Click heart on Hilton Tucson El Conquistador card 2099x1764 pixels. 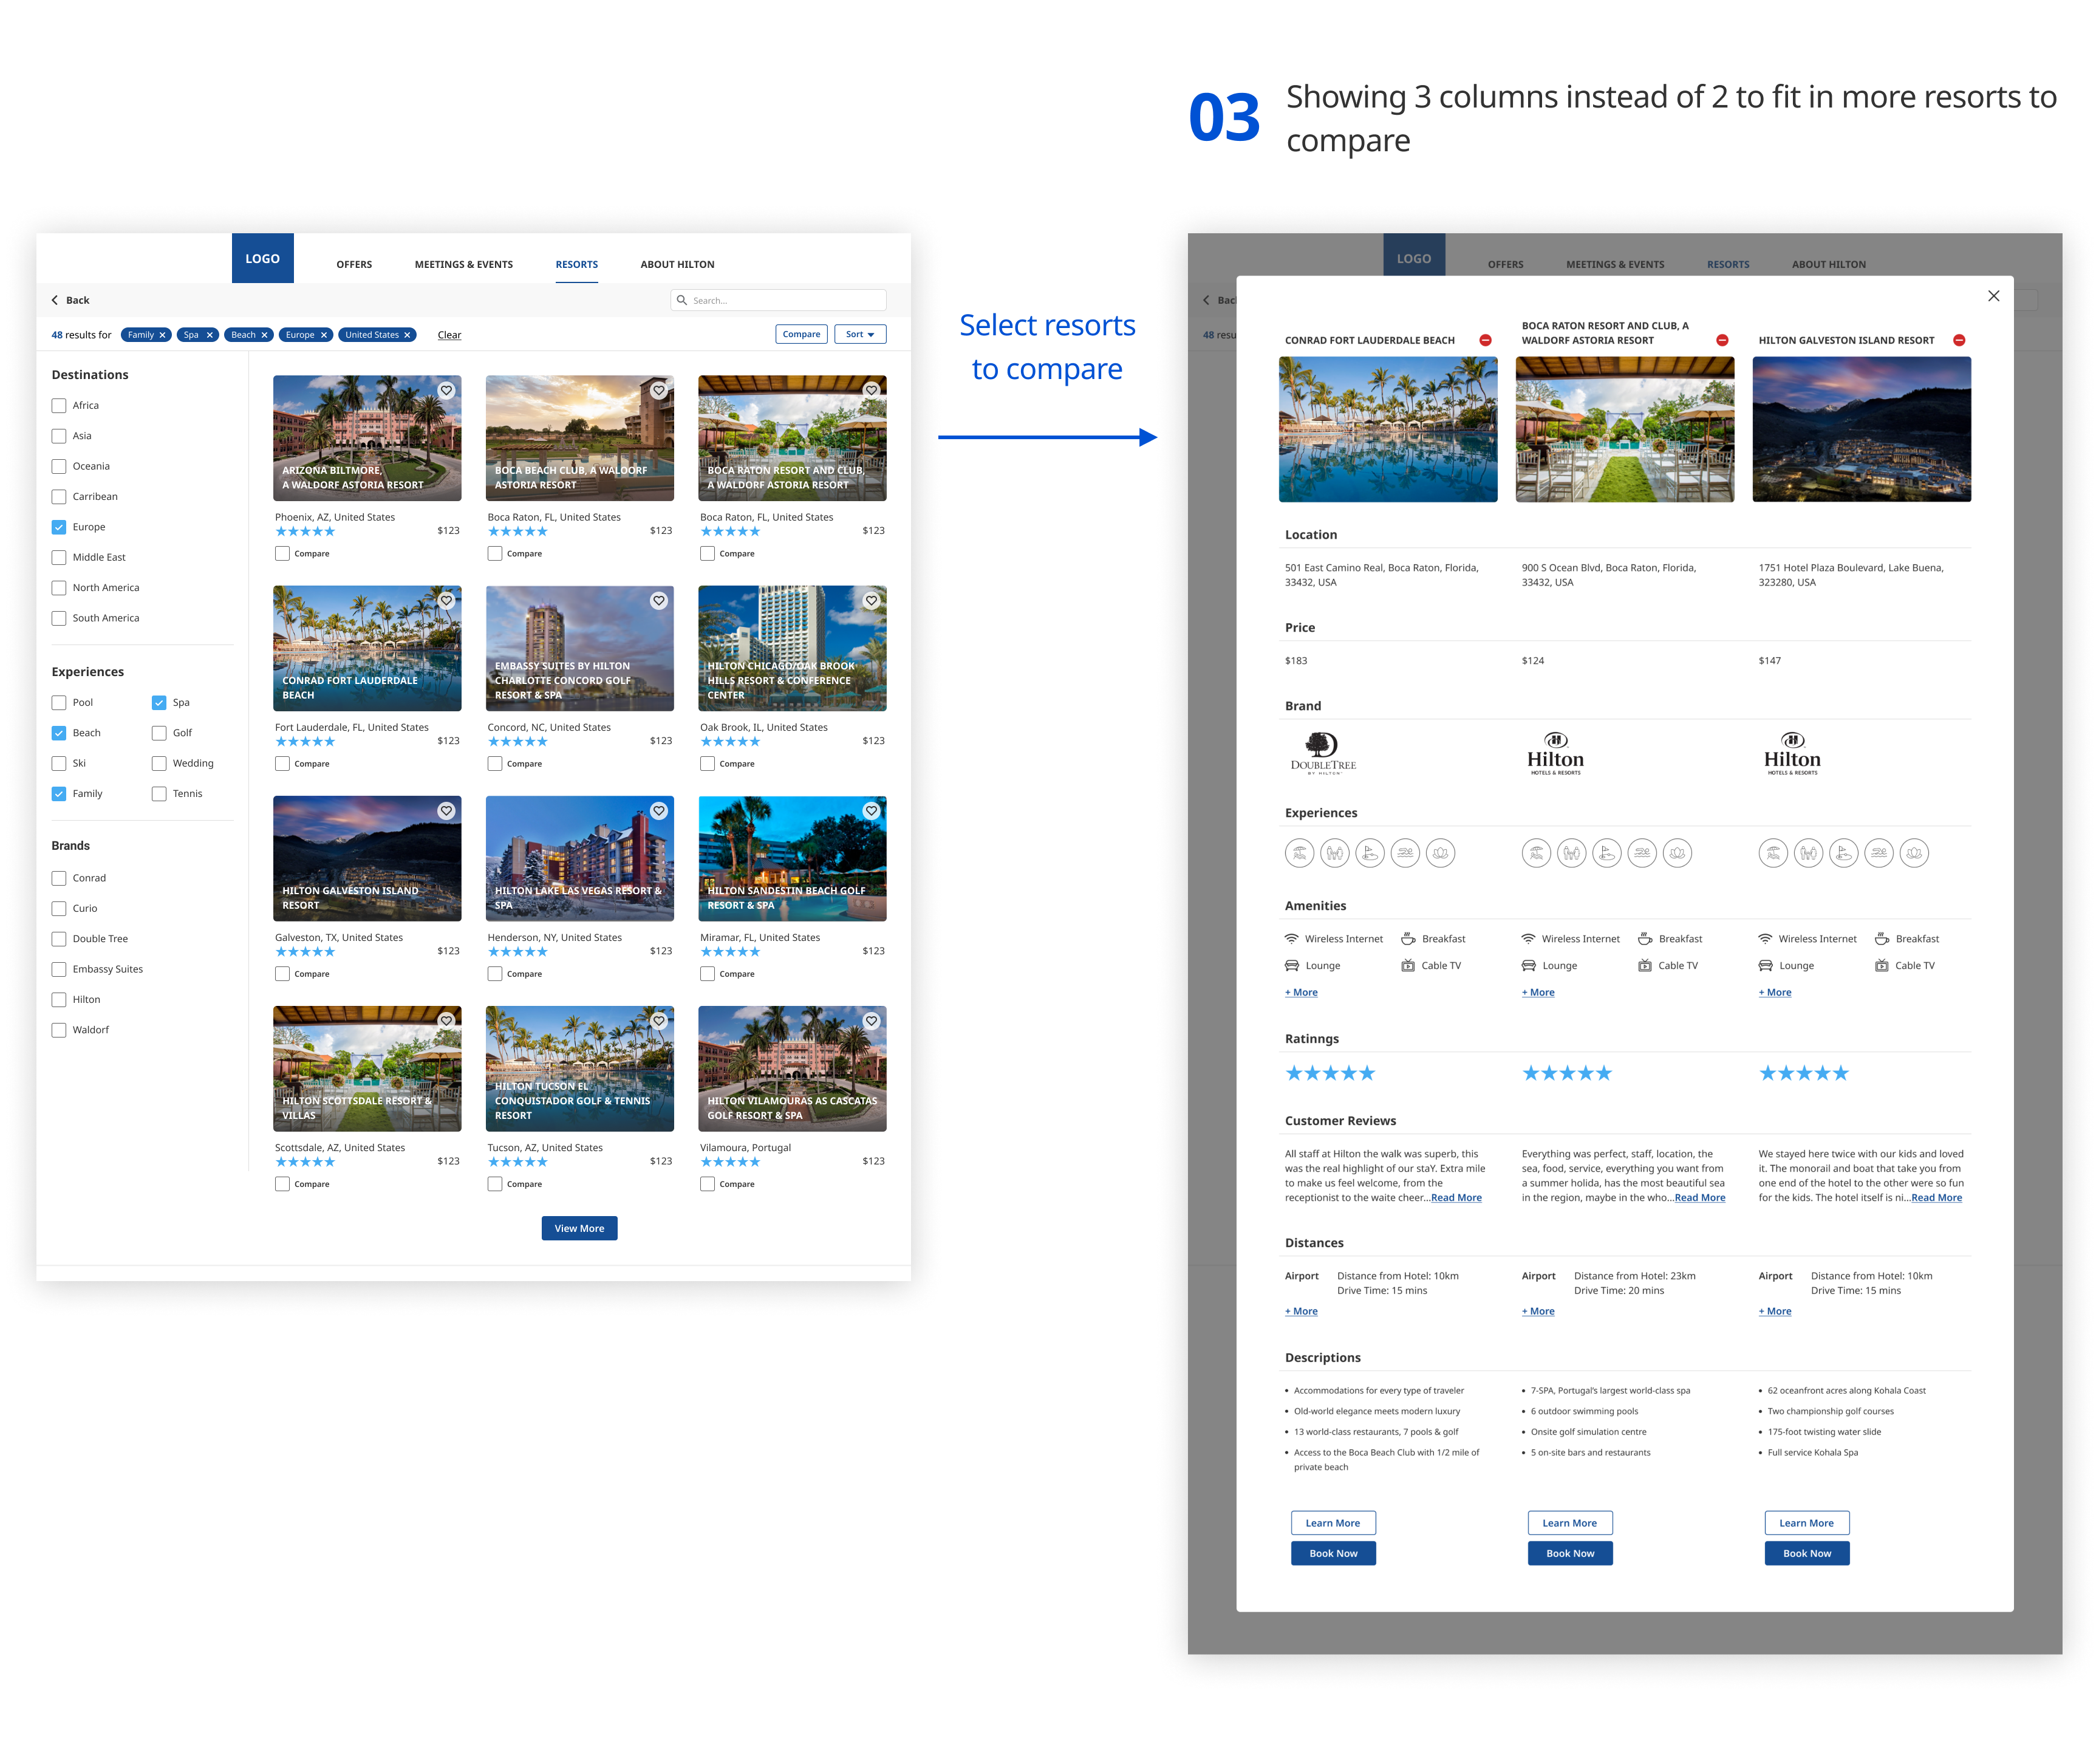[x=659, y=1021]
